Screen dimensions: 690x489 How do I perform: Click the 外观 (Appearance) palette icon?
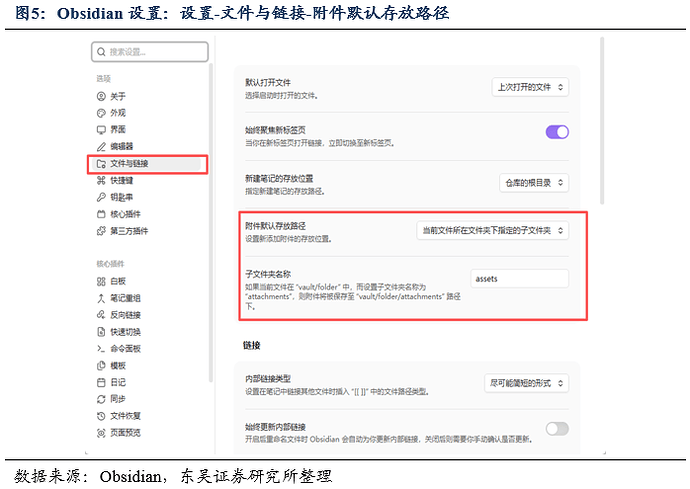[x=101, y=113]
